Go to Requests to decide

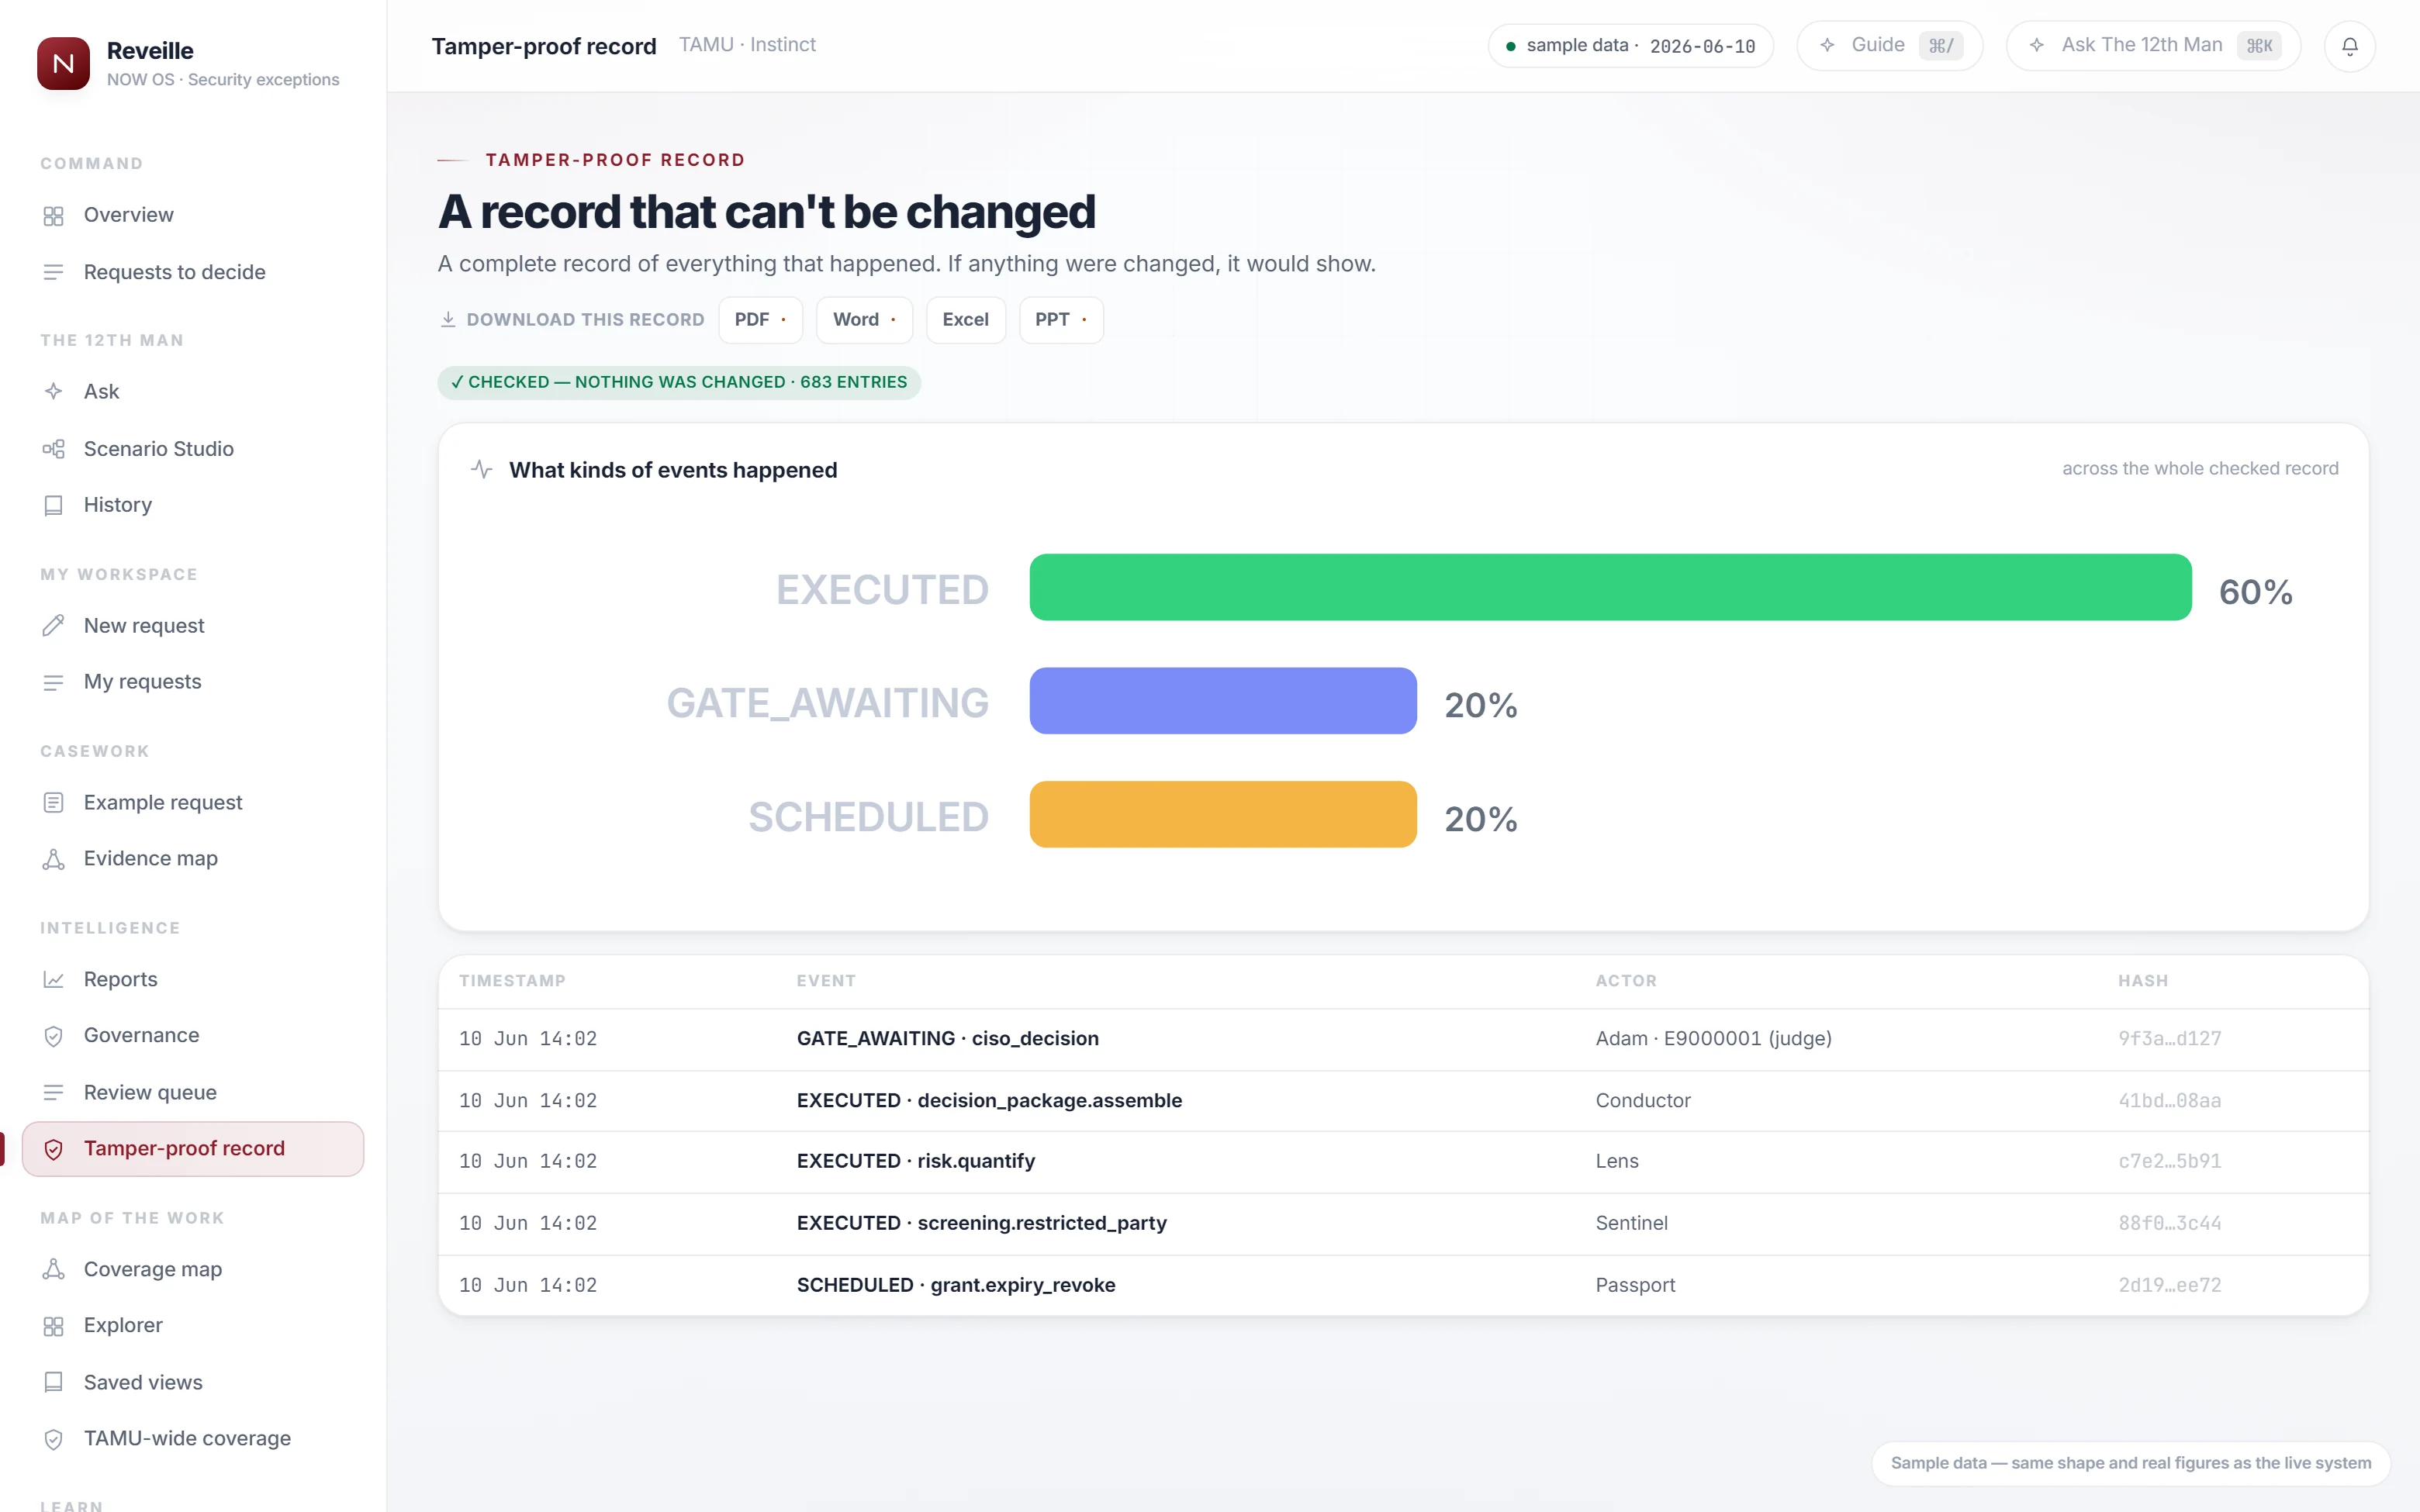[193, 272]
